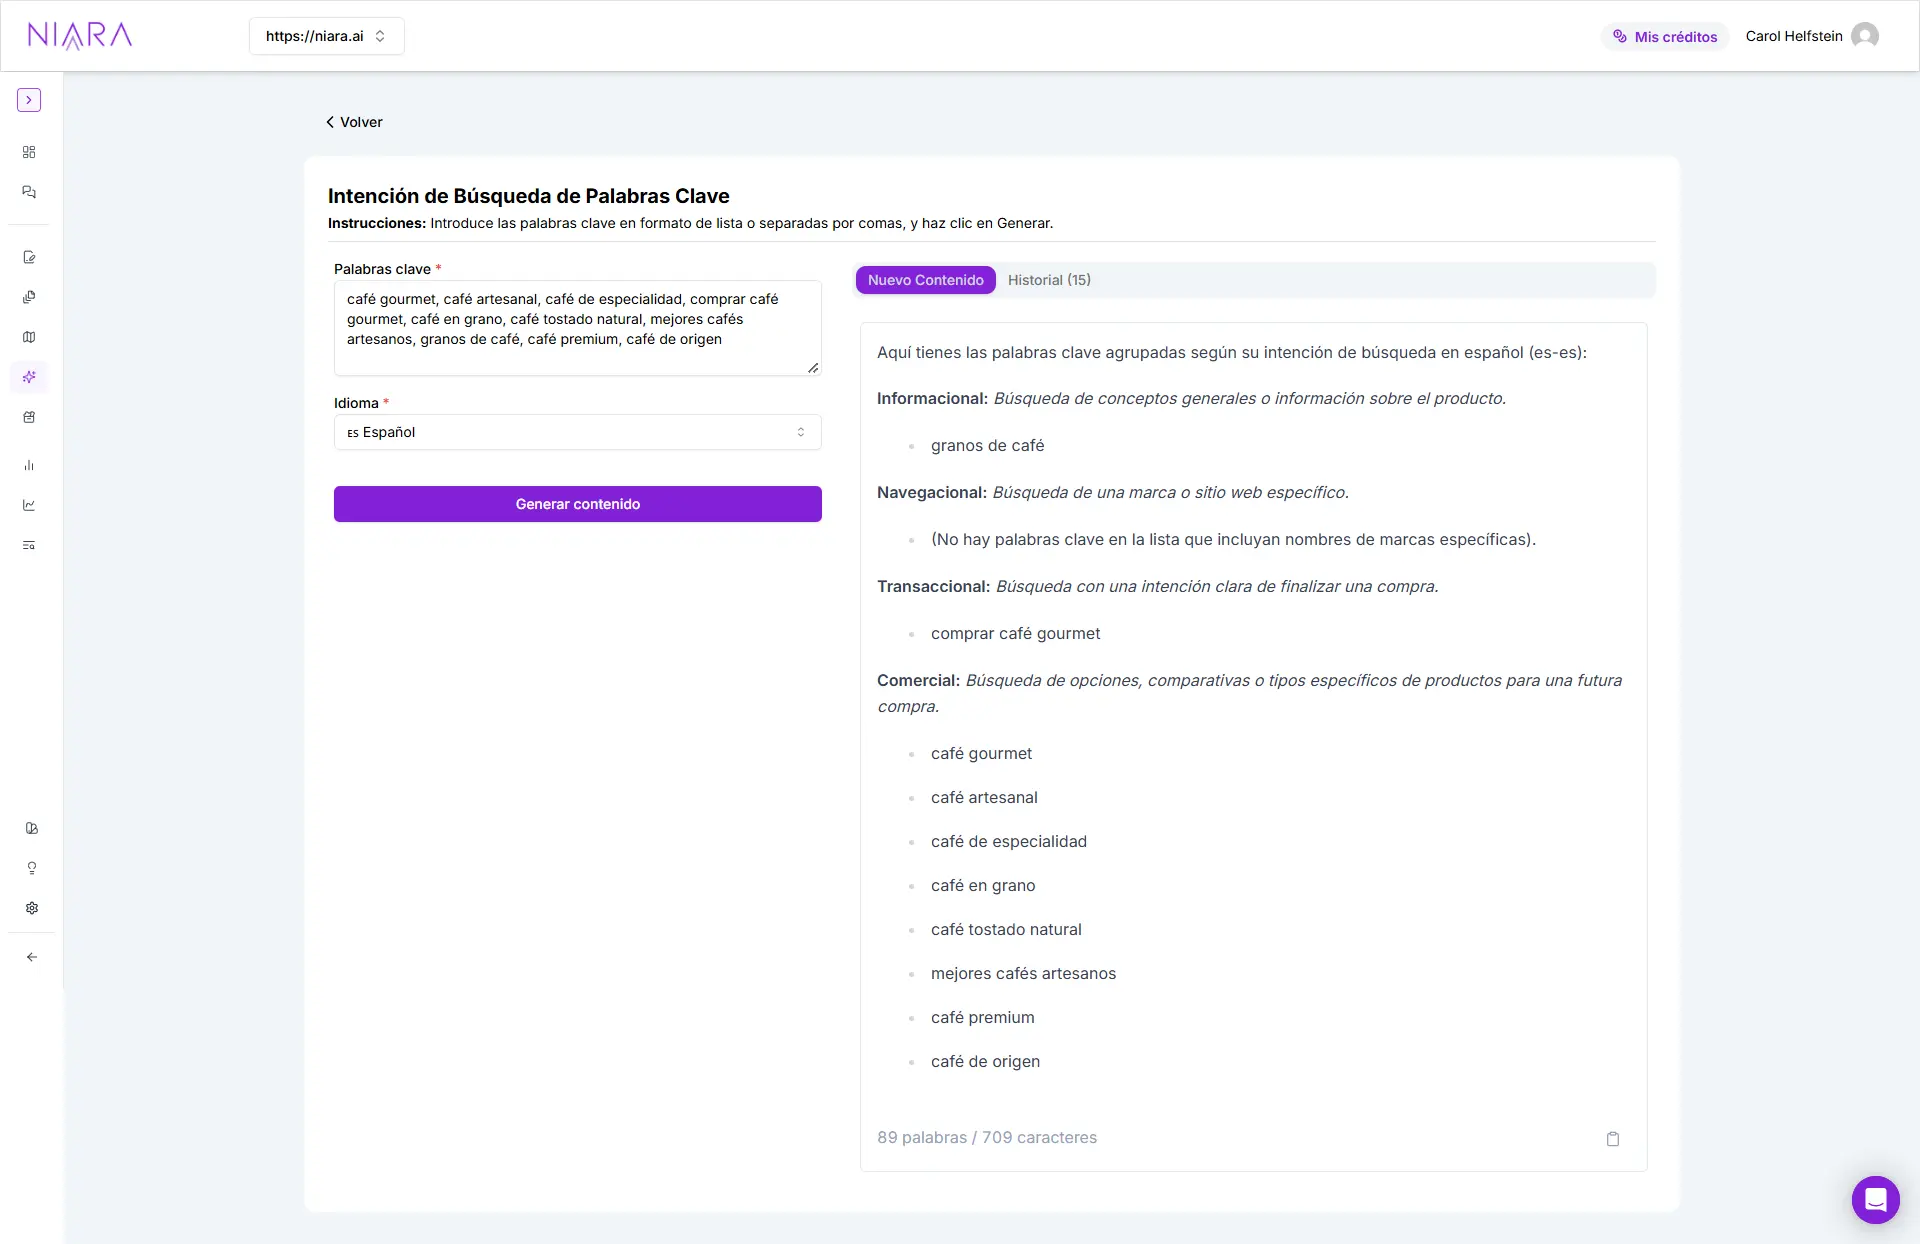Grab the text area resize handle corner
Screen dimensions: 1920x1244
pos(813,368)
